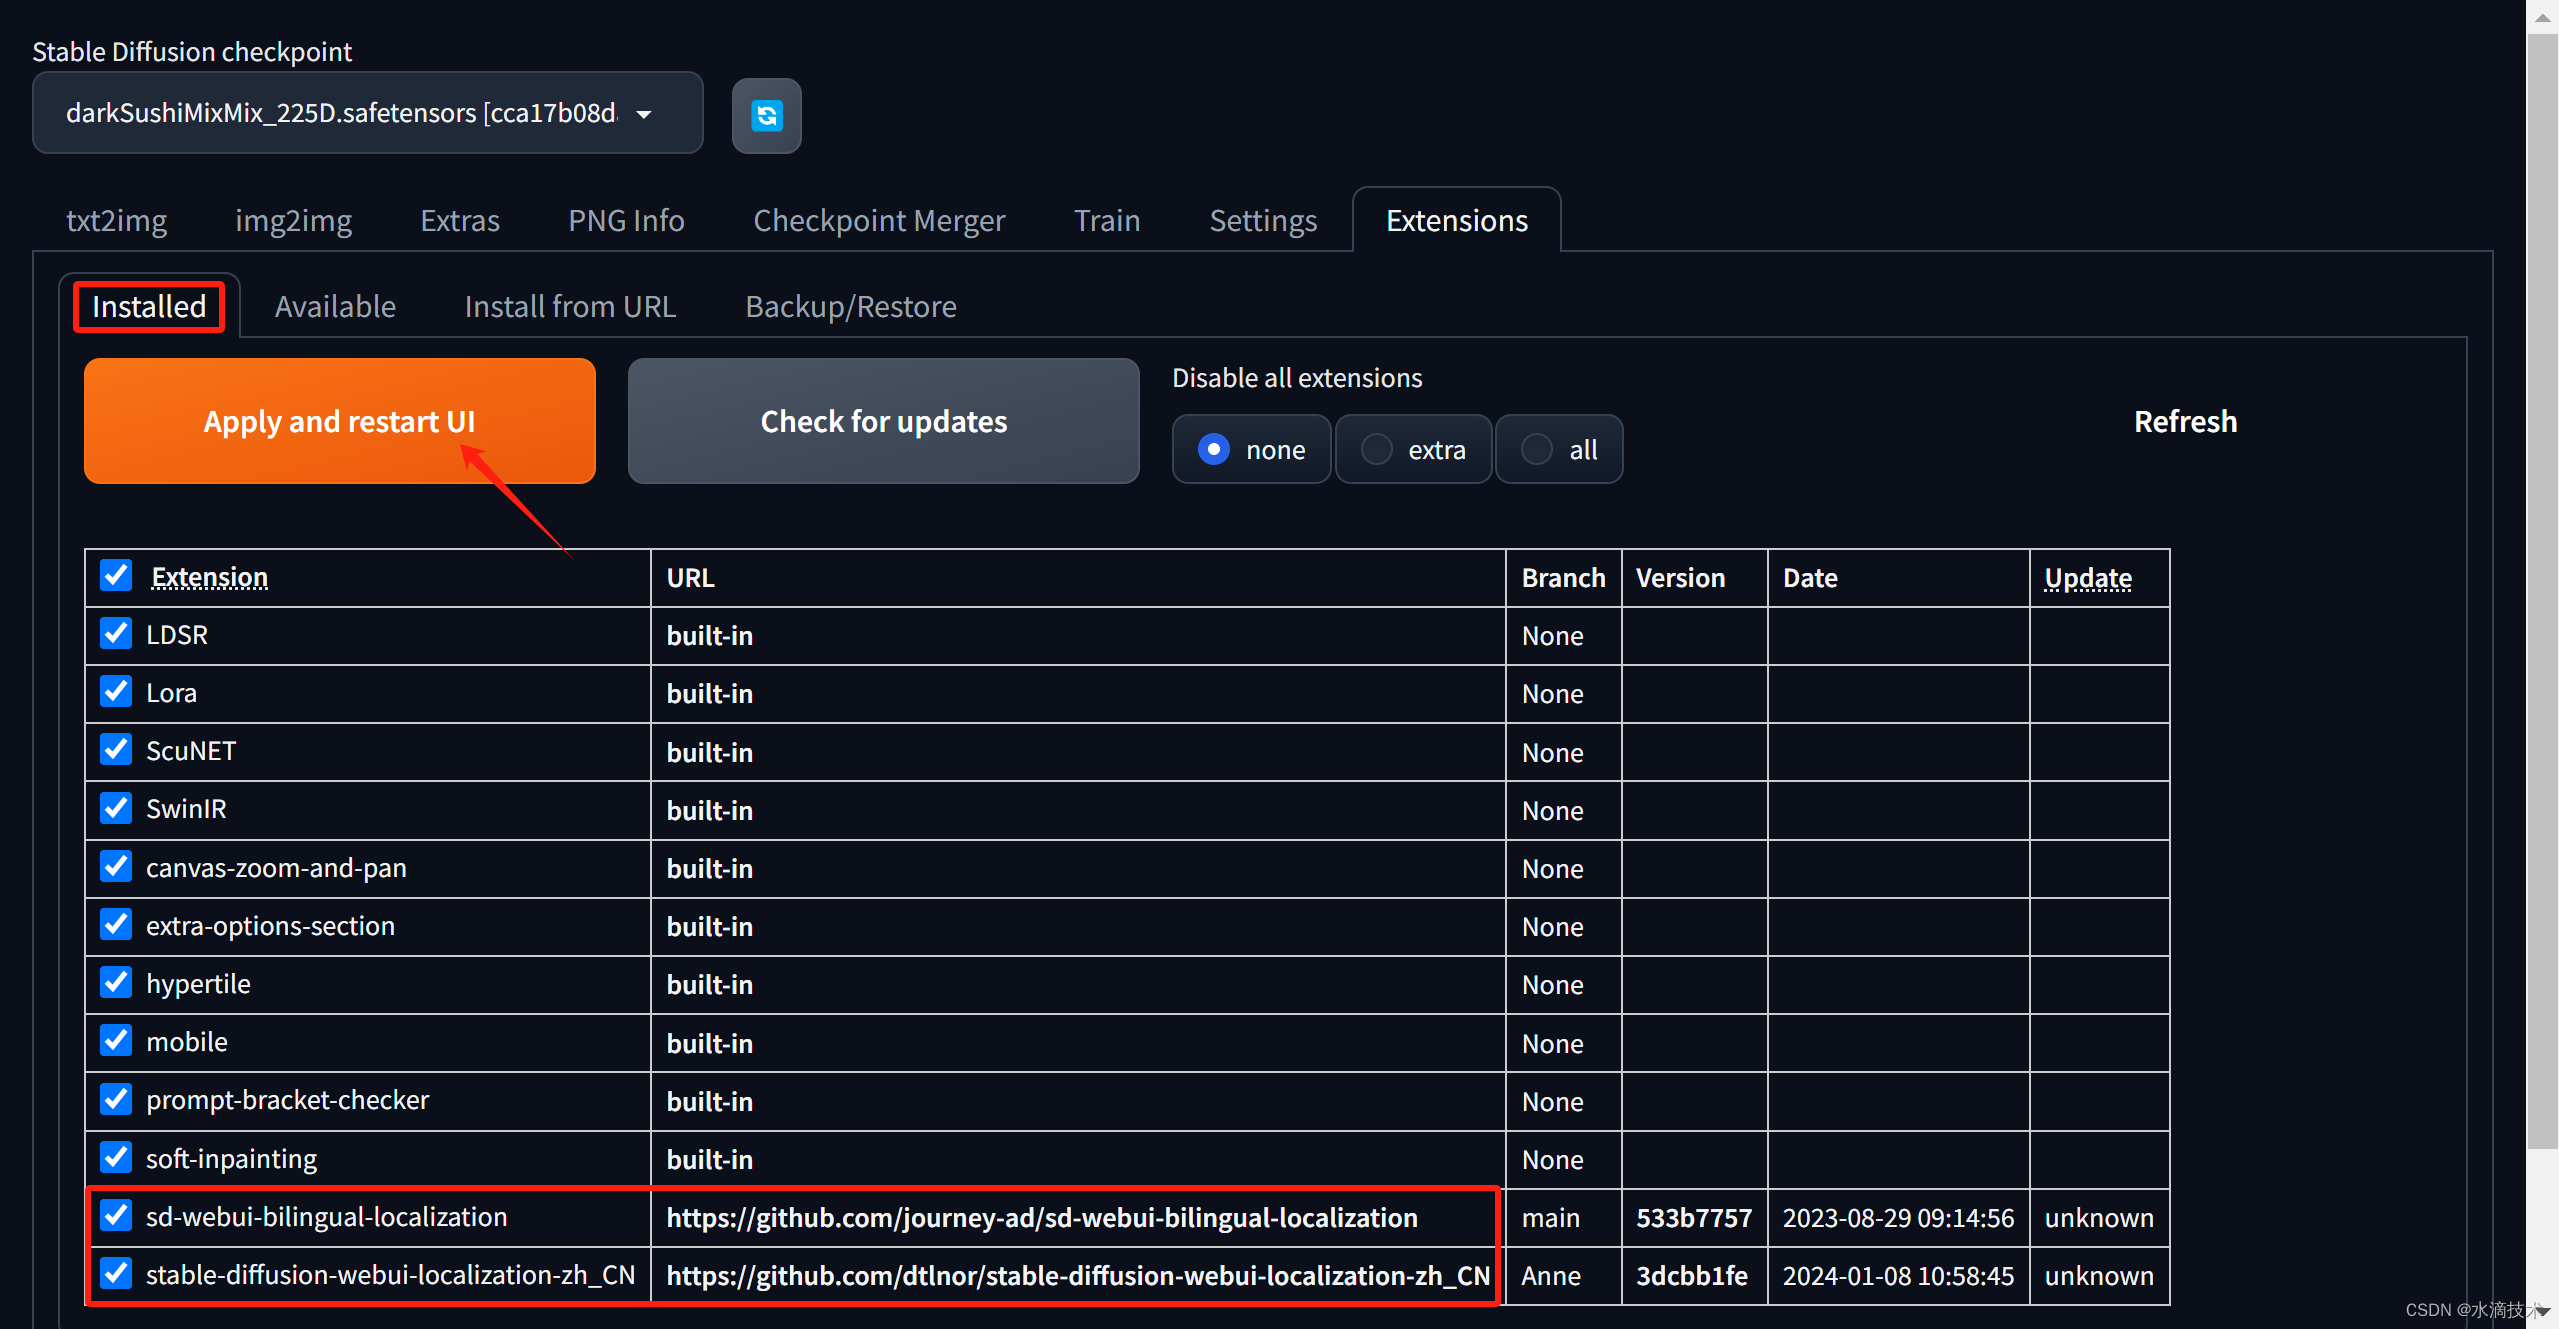Image resolution: width=2559 pixels, height=1329 pixels.
Task: Select the Installed sub-tab
Action: (149, 306)
